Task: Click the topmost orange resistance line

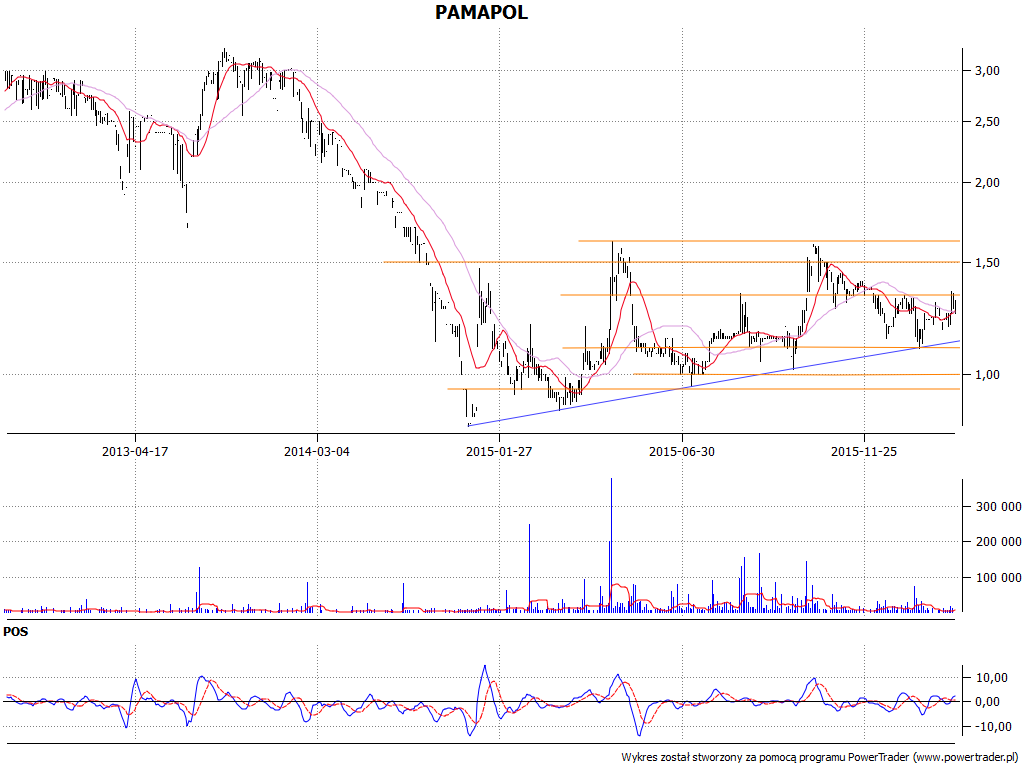Action: (769, 241)
